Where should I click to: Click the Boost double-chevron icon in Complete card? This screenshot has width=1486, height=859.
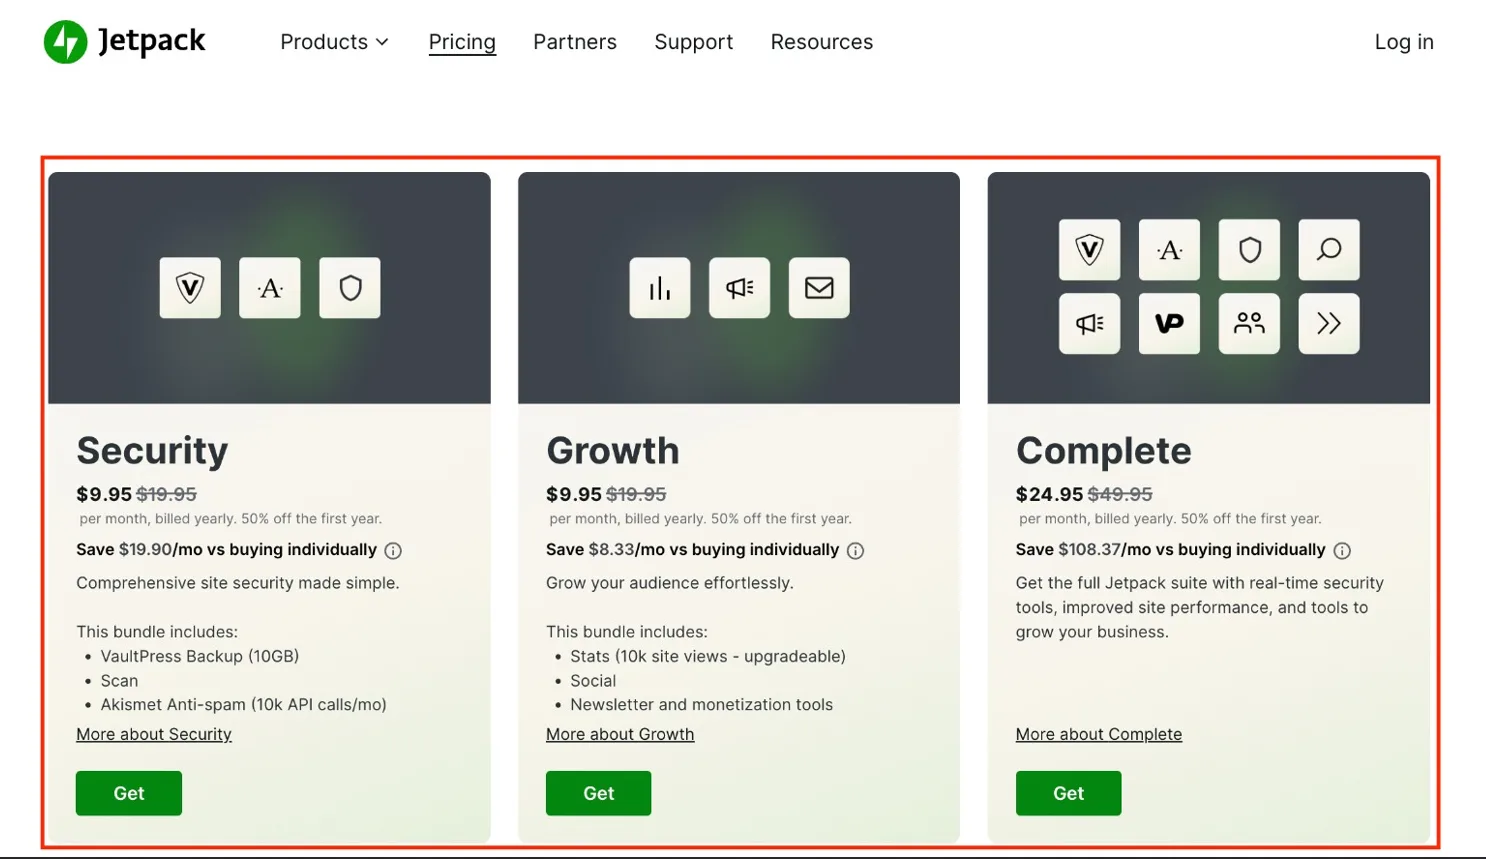point(1329,323)
